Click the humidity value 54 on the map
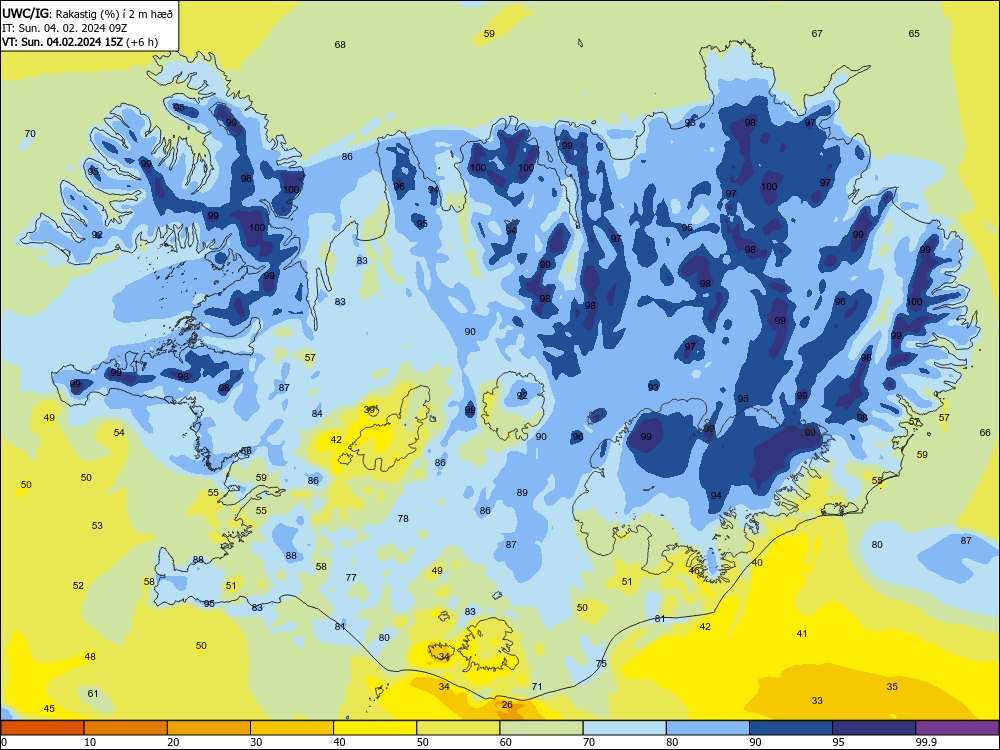The image size is (1000, 750). (x=119, y=433)
